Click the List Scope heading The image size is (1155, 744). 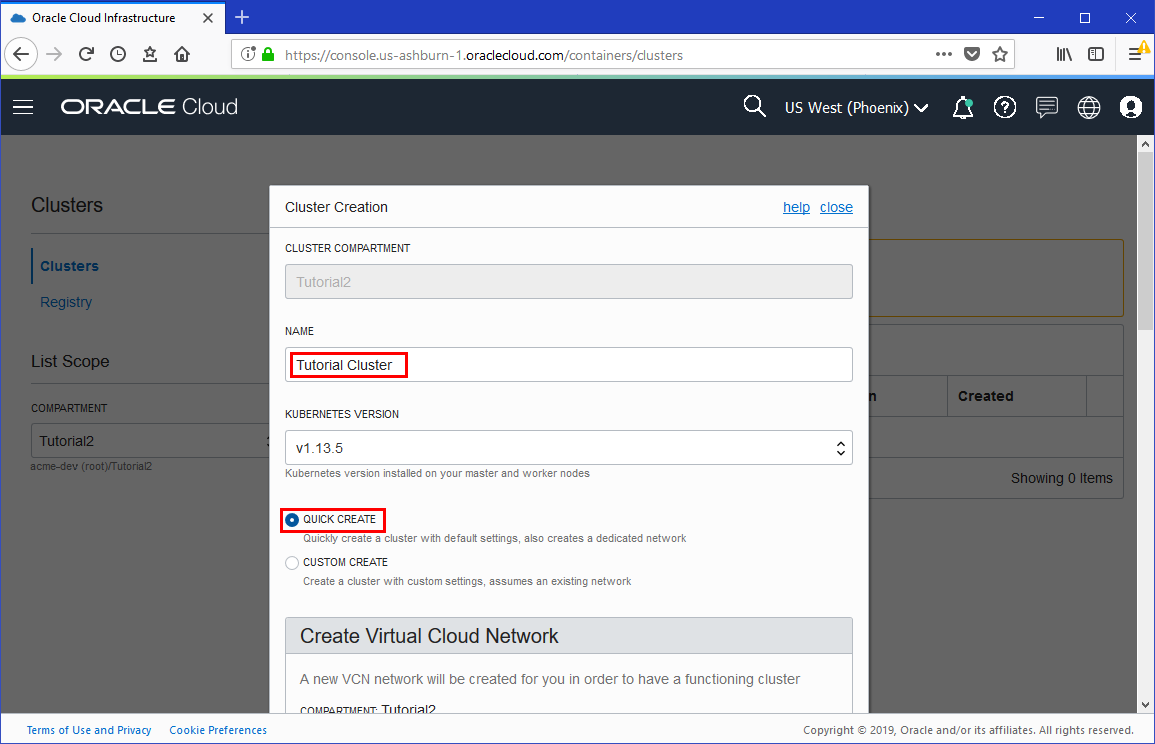coord(70,361)
